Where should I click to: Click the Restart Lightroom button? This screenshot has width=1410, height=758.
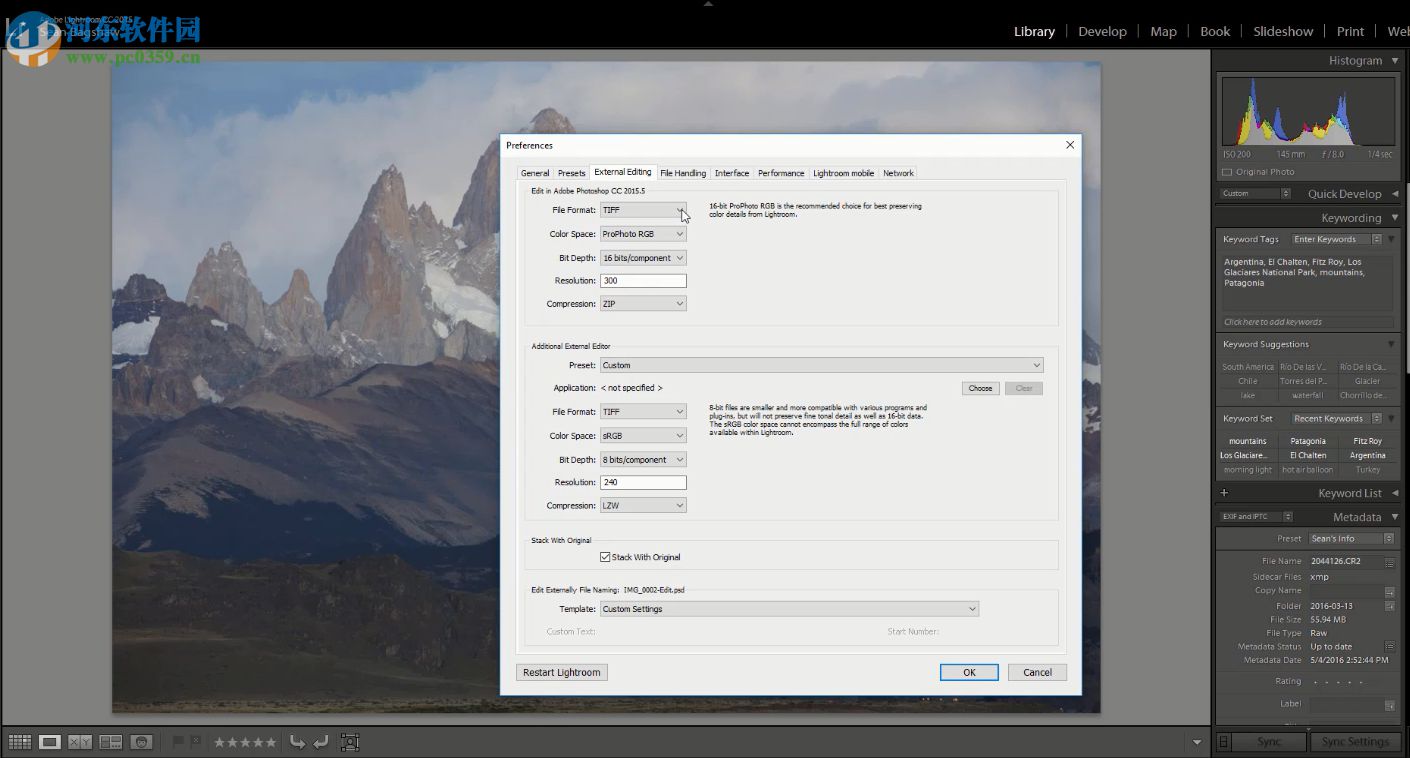click(561, 672)
